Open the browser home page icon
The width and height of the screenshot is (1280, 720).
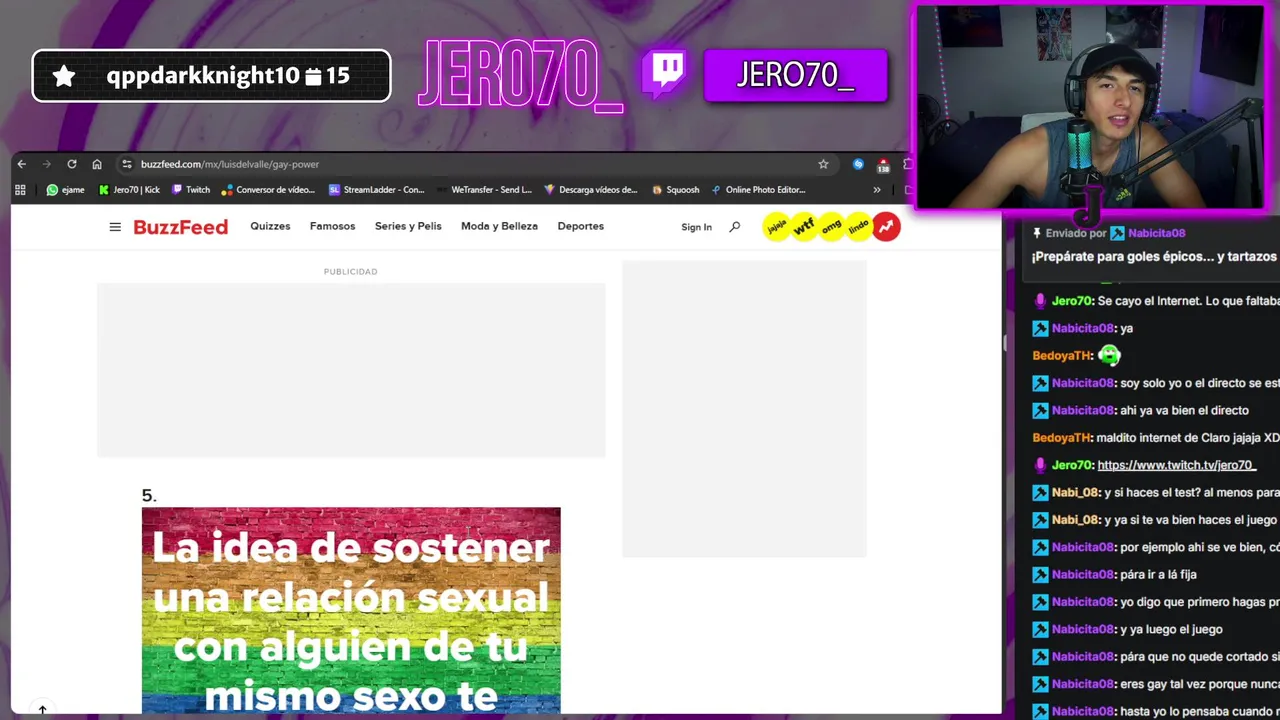(97, 164)
